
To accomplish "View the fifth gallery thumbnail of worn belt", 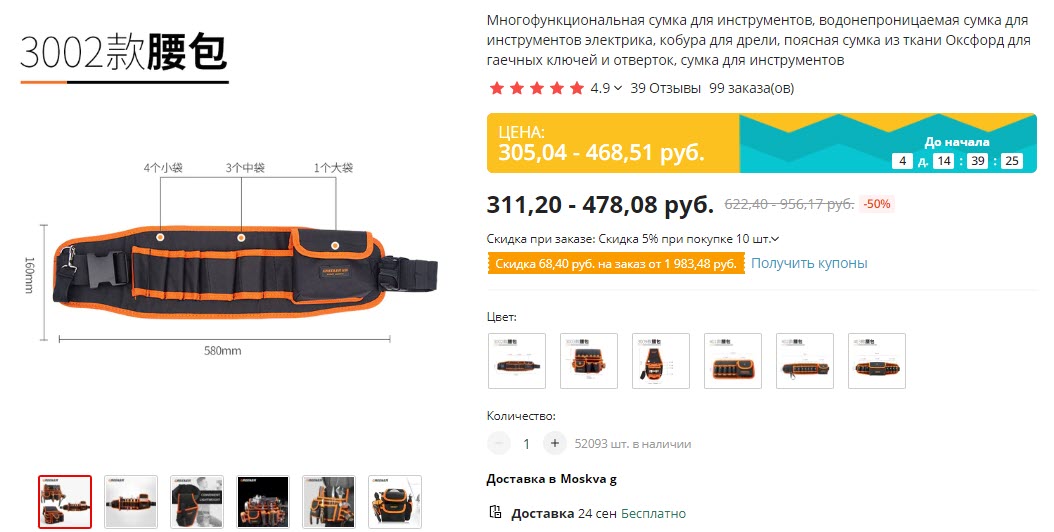I will [x=329, y=502].
